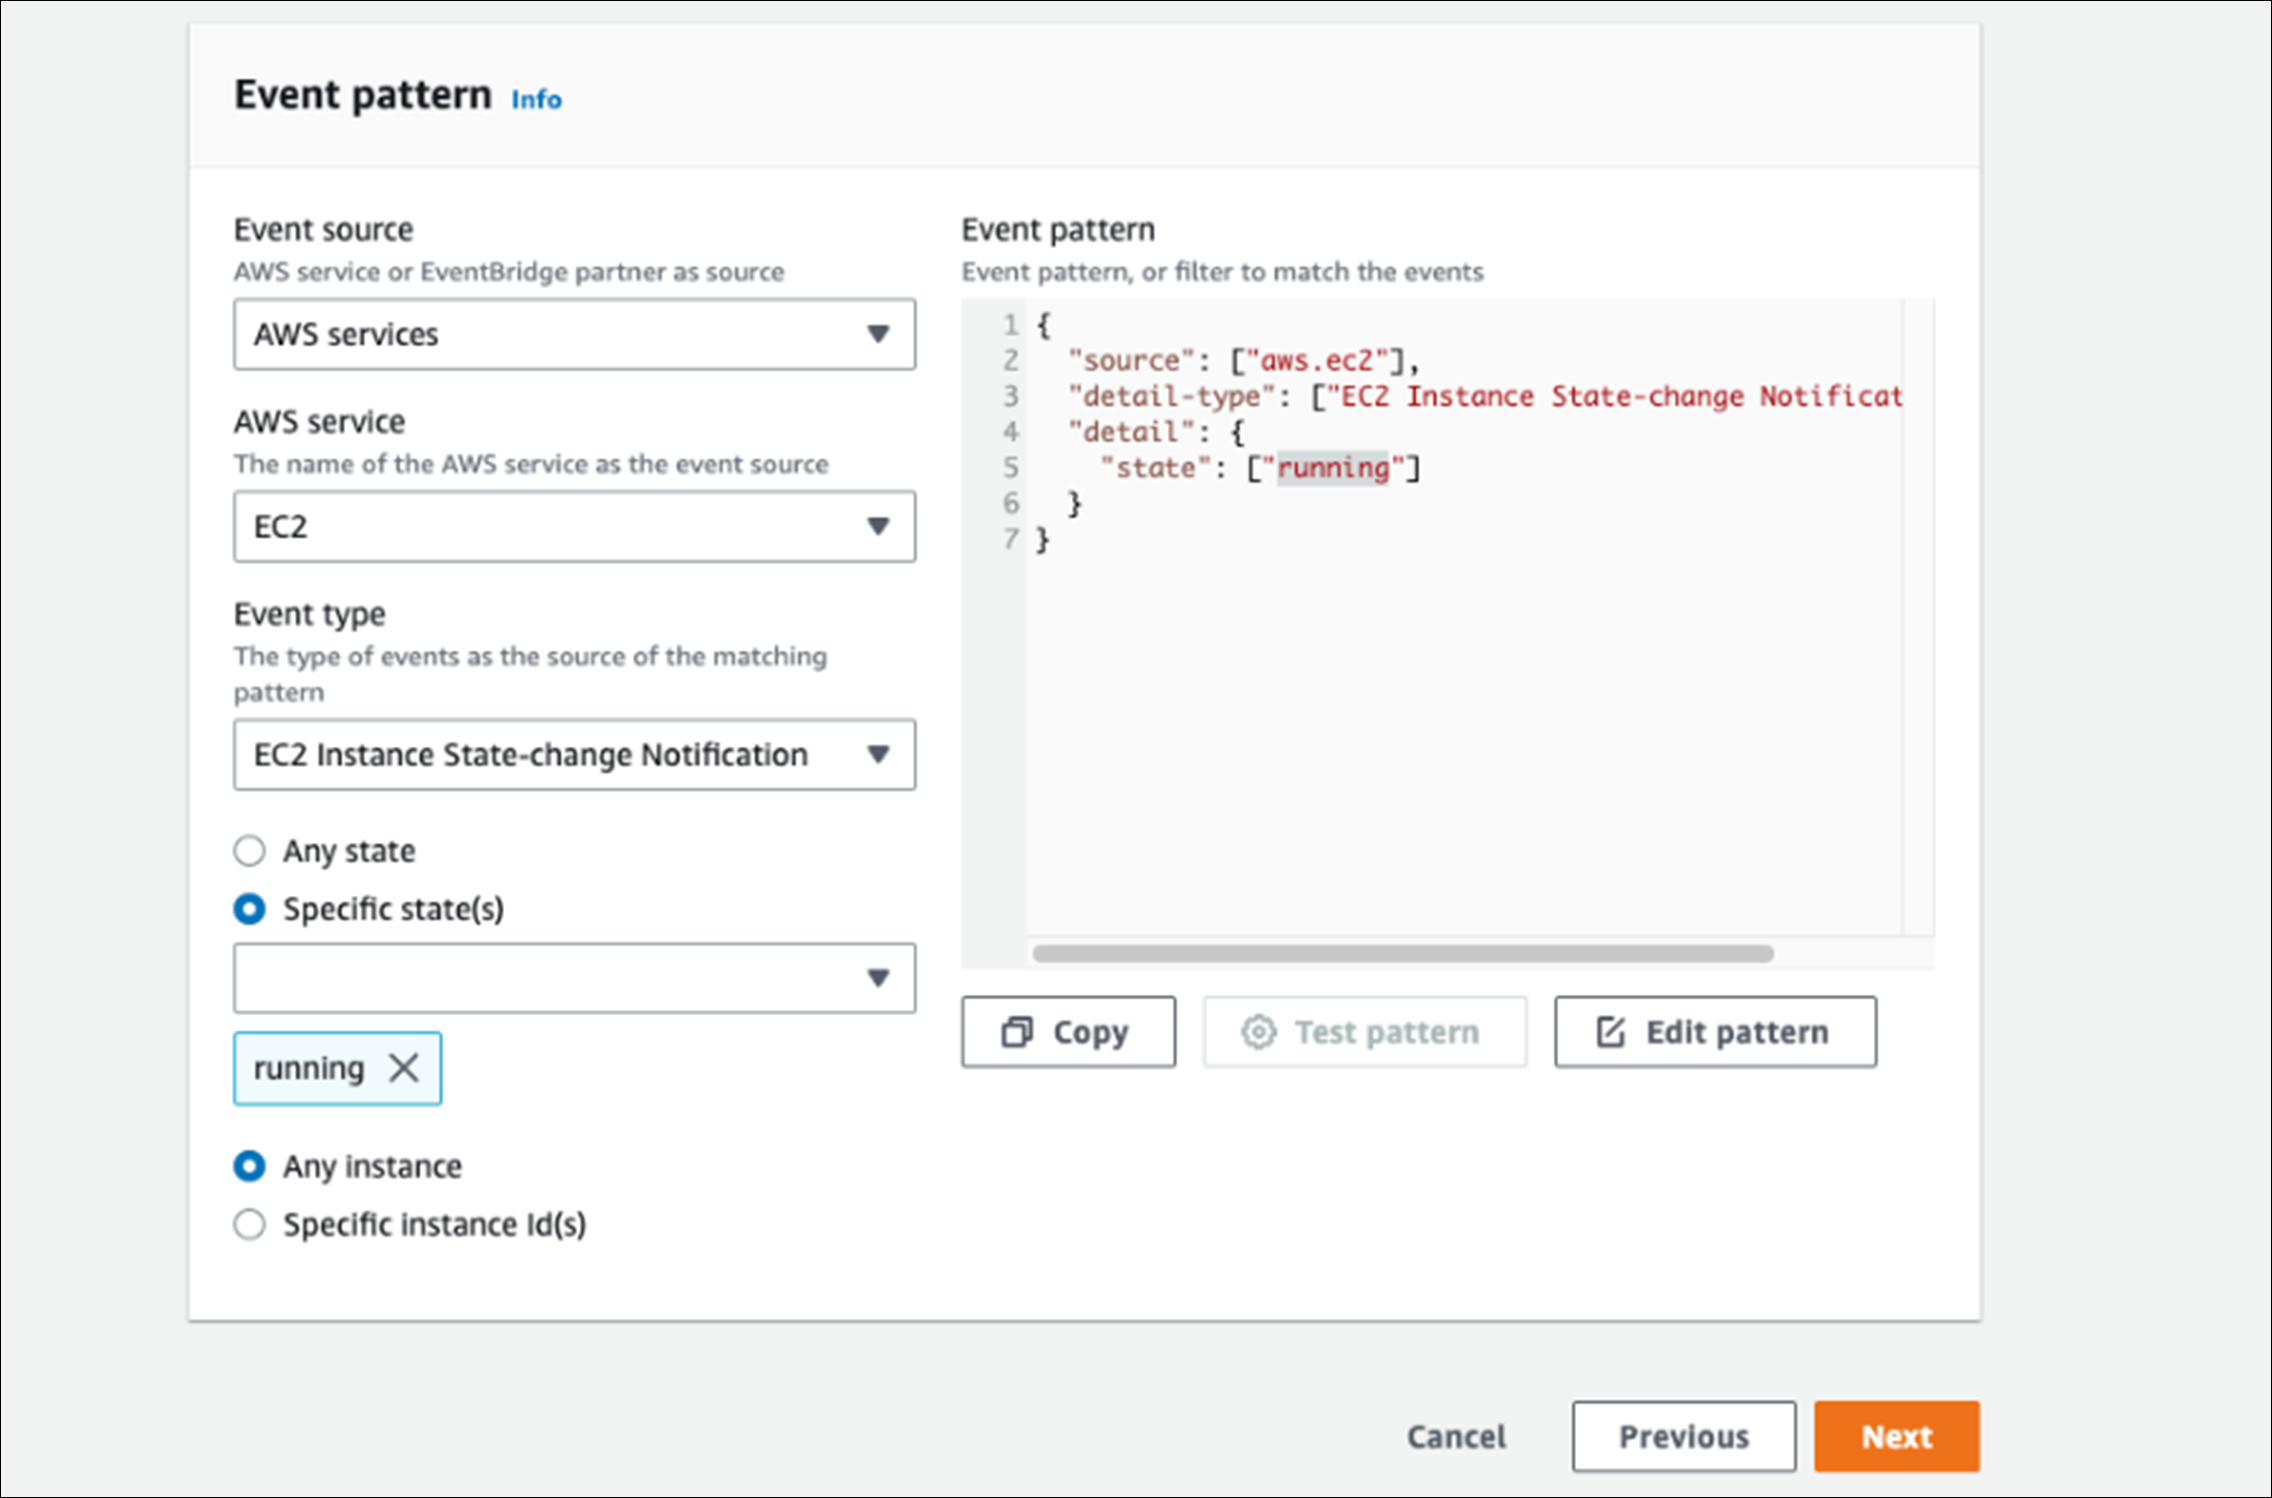Click the gear icon on Test pattern

tap(1258, 1032)
